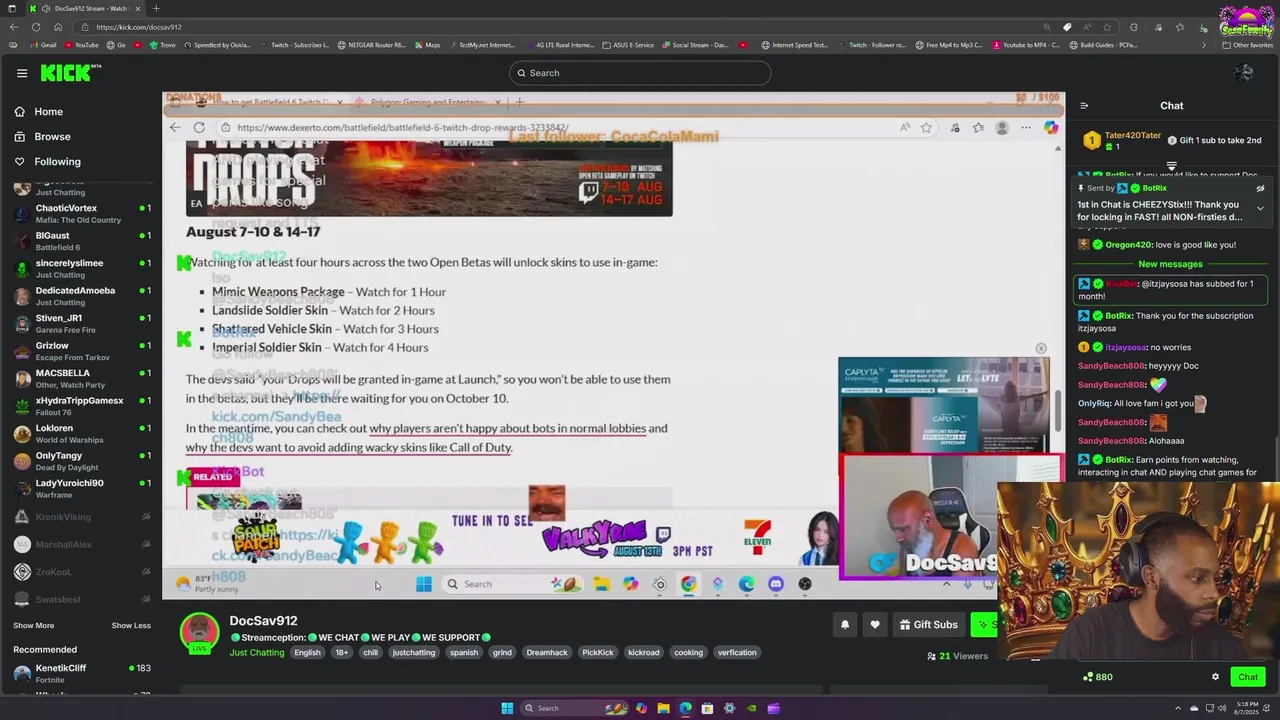The image size is (1280, 720).
Task: Open LadyYuroichi90 channel
Action: 82,488
